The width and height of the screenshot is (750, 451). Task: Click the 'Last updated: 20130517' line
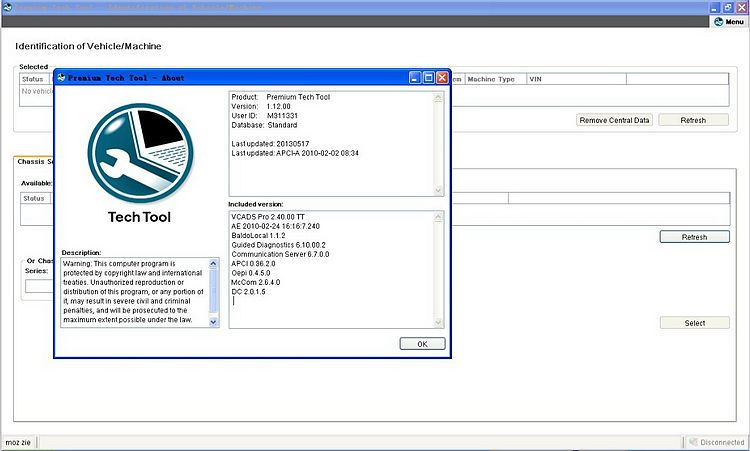pos(270,143)
